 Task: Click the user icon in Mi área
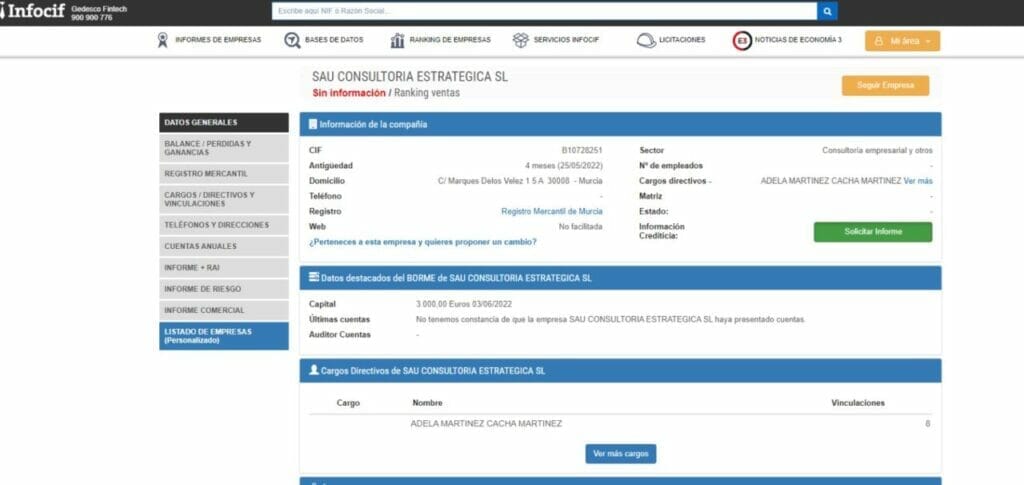tap(878, 41)
